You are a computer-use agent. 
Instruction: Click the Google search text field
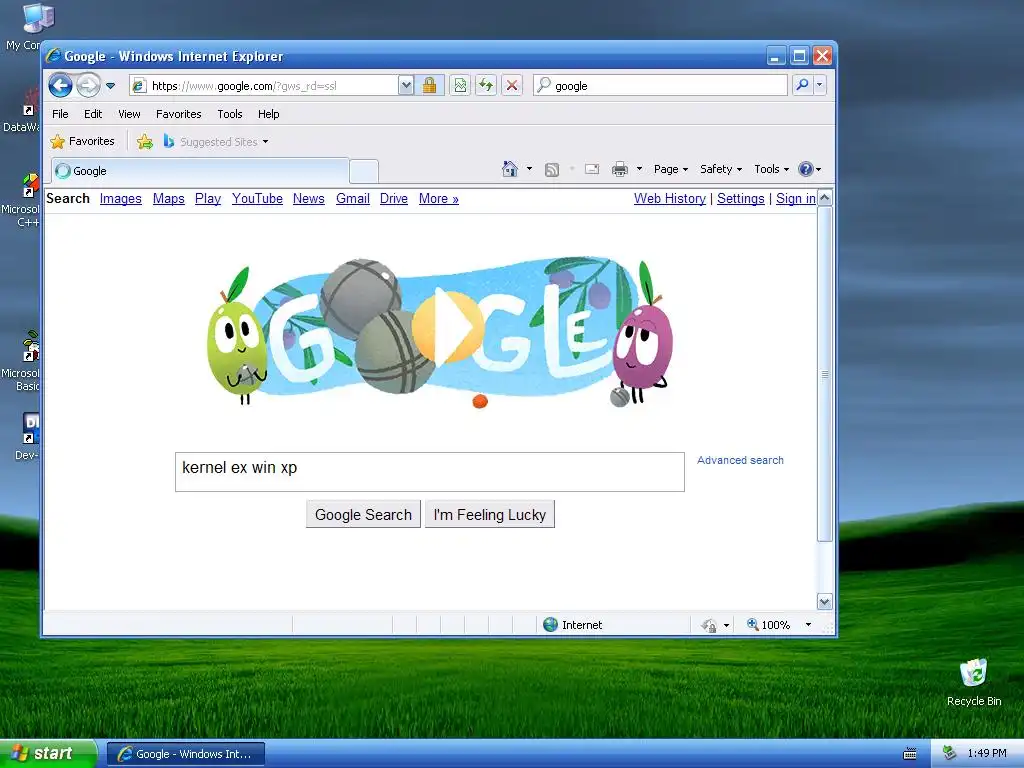(x=430, y=472)
